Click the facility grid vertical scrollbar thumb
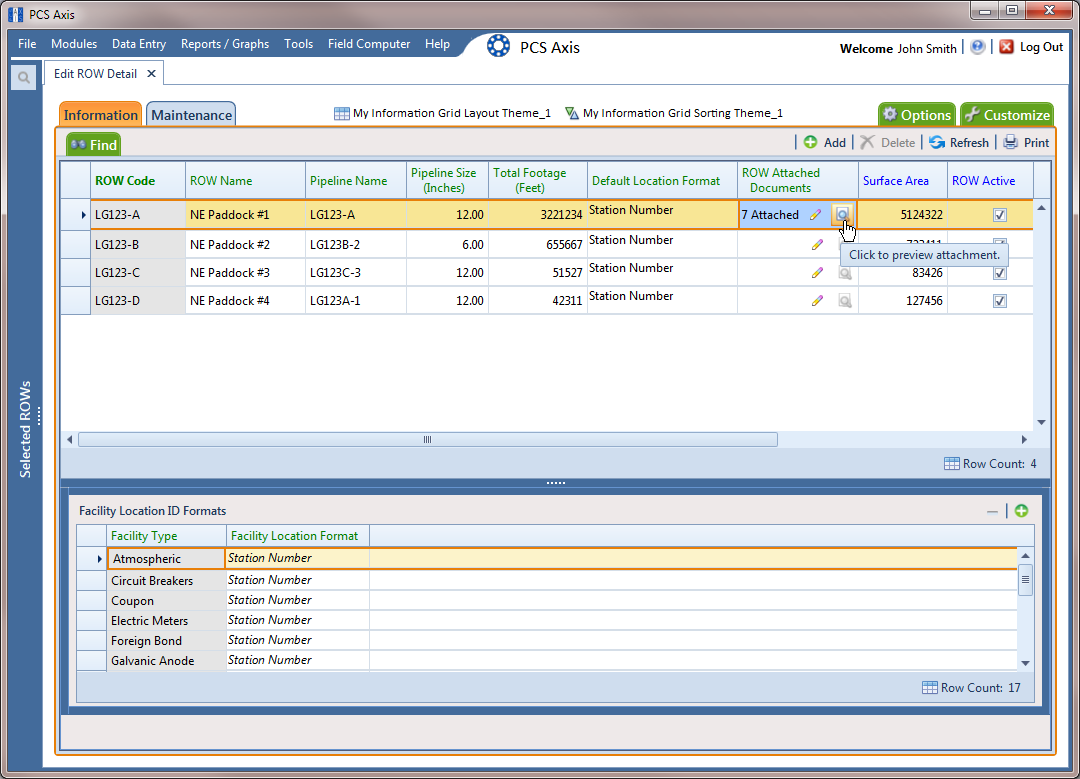Viewport: 1080px width, 779px height. [1026, 580]
